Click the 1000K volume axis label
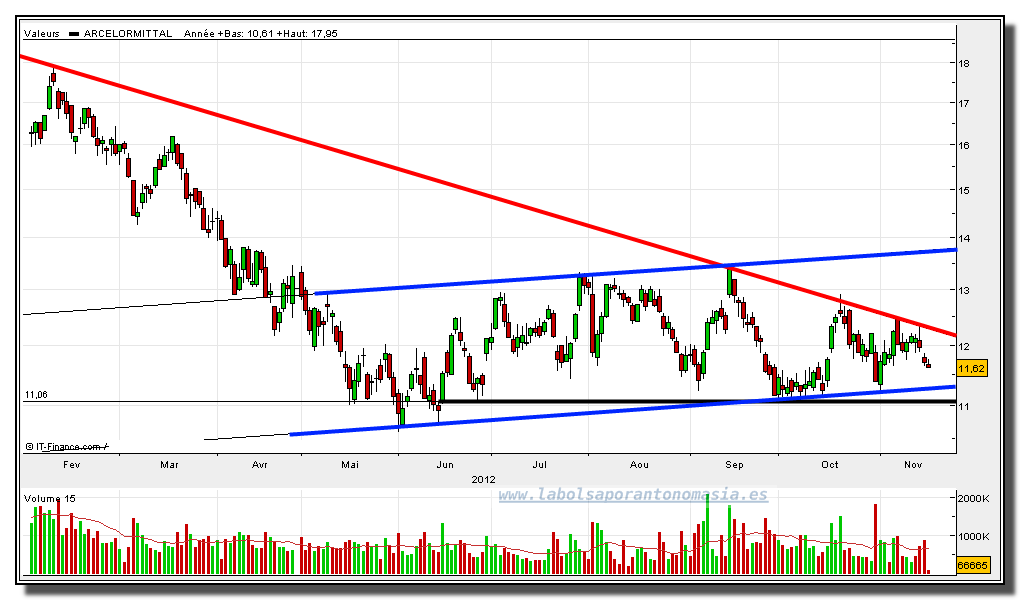Screen dimensions: 1020x600 click(x=973, y=536)
